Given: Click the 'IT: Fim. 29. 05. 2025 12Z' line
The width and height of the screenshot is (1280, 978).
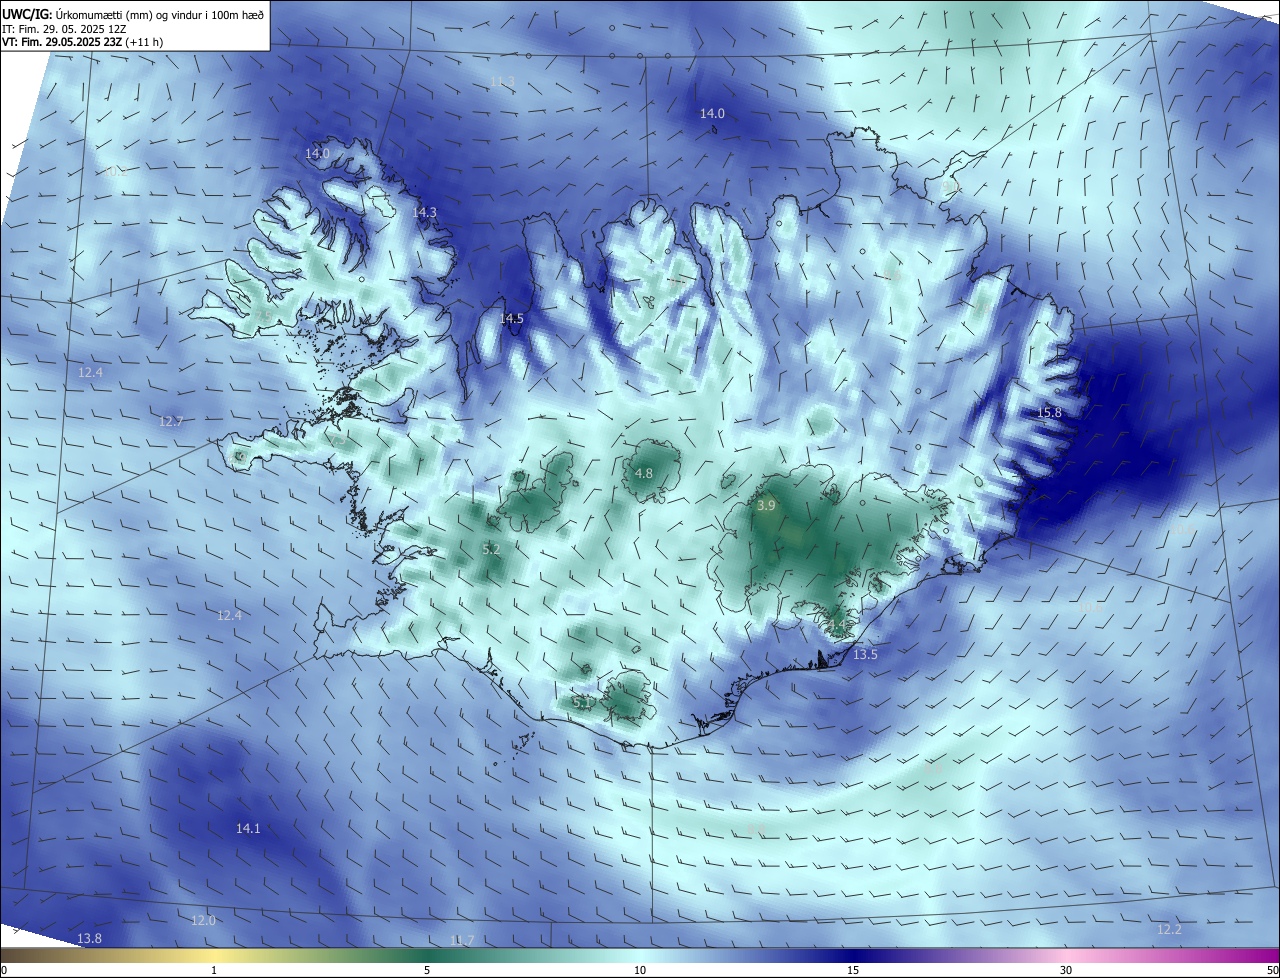Looking at the screenshot, I should (62, 29).
